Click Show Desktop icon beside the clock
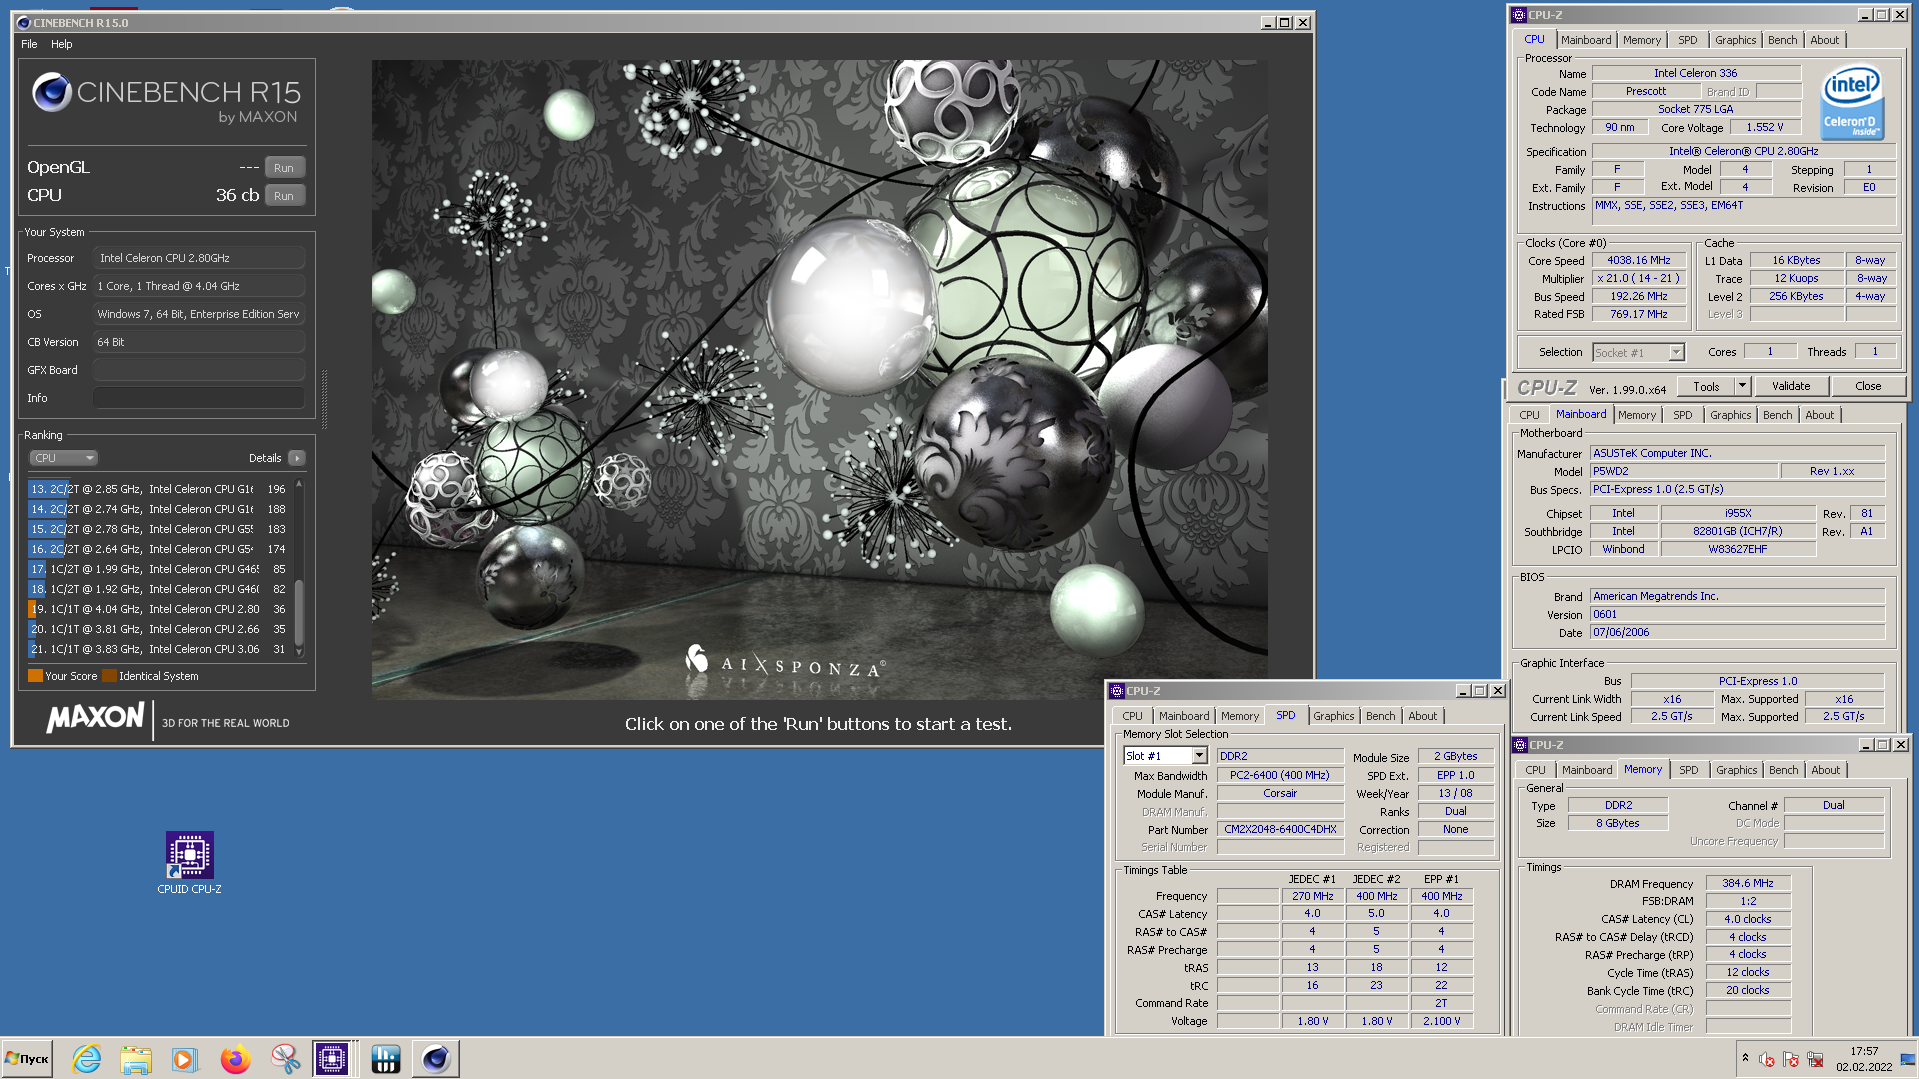1919x1079 pixels. tap(1908, 1059)
